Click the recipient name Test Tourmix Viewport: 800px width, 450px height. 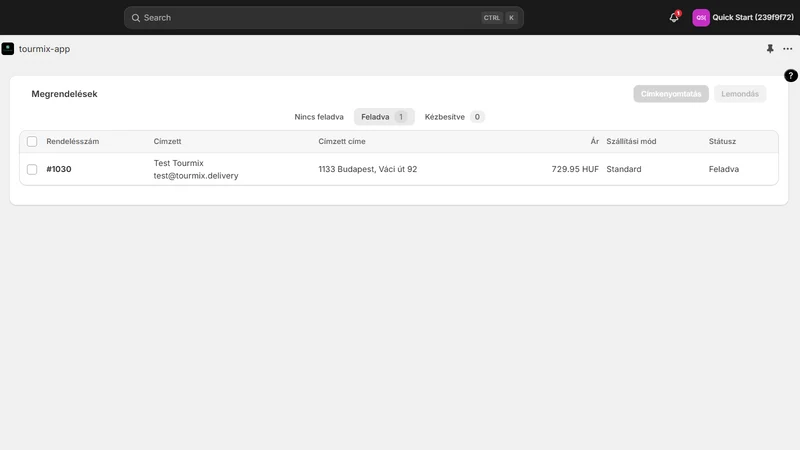[x=179, y=163]
